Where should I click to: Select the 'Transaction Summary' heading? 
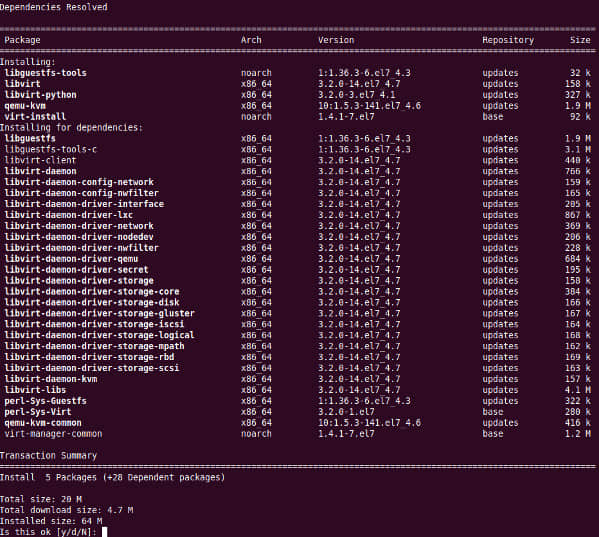pos(49,455)
